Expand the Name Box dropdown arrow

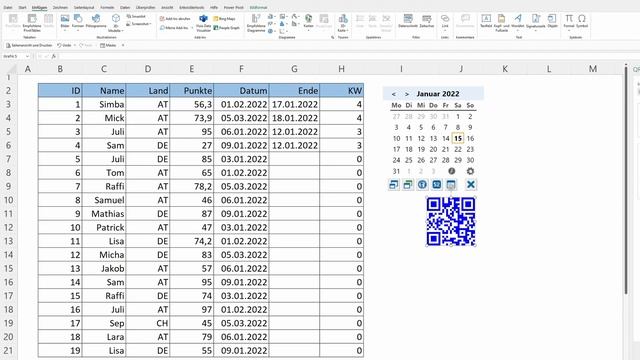tap(27, 56)
